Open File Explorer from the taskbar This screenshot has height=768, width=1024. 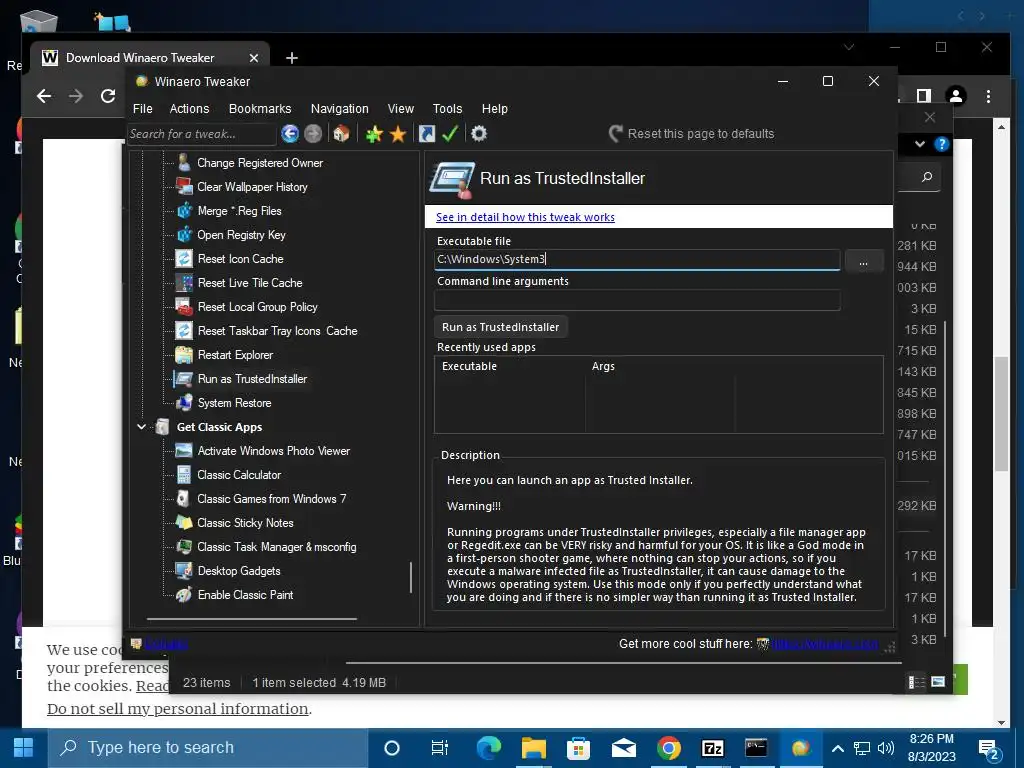(x=534, y=748)
